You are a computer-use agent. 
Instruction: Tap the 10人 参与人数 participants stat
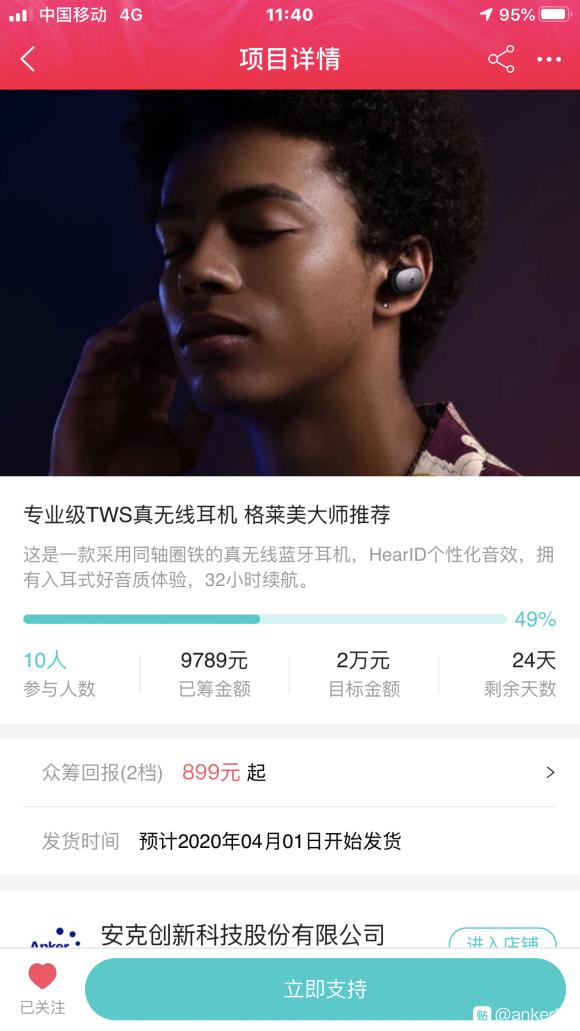pyautogui.click(x=59, y=674)
